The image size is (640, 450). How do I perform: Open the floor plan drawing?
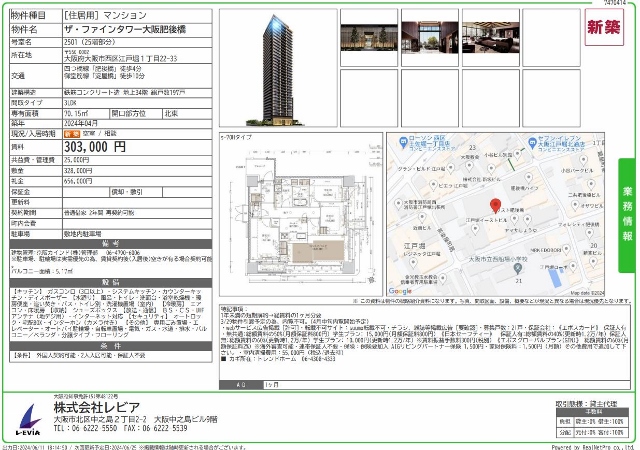[301, 214]
